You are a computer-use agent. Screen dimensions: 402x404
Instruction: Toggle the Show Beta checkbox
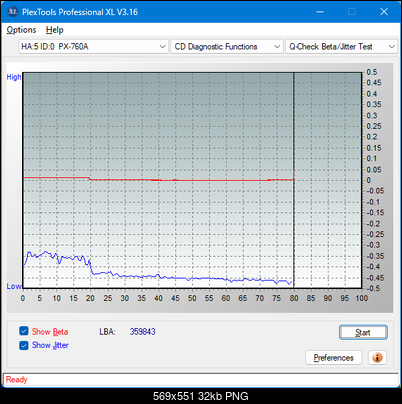click(x=24, y=331)
